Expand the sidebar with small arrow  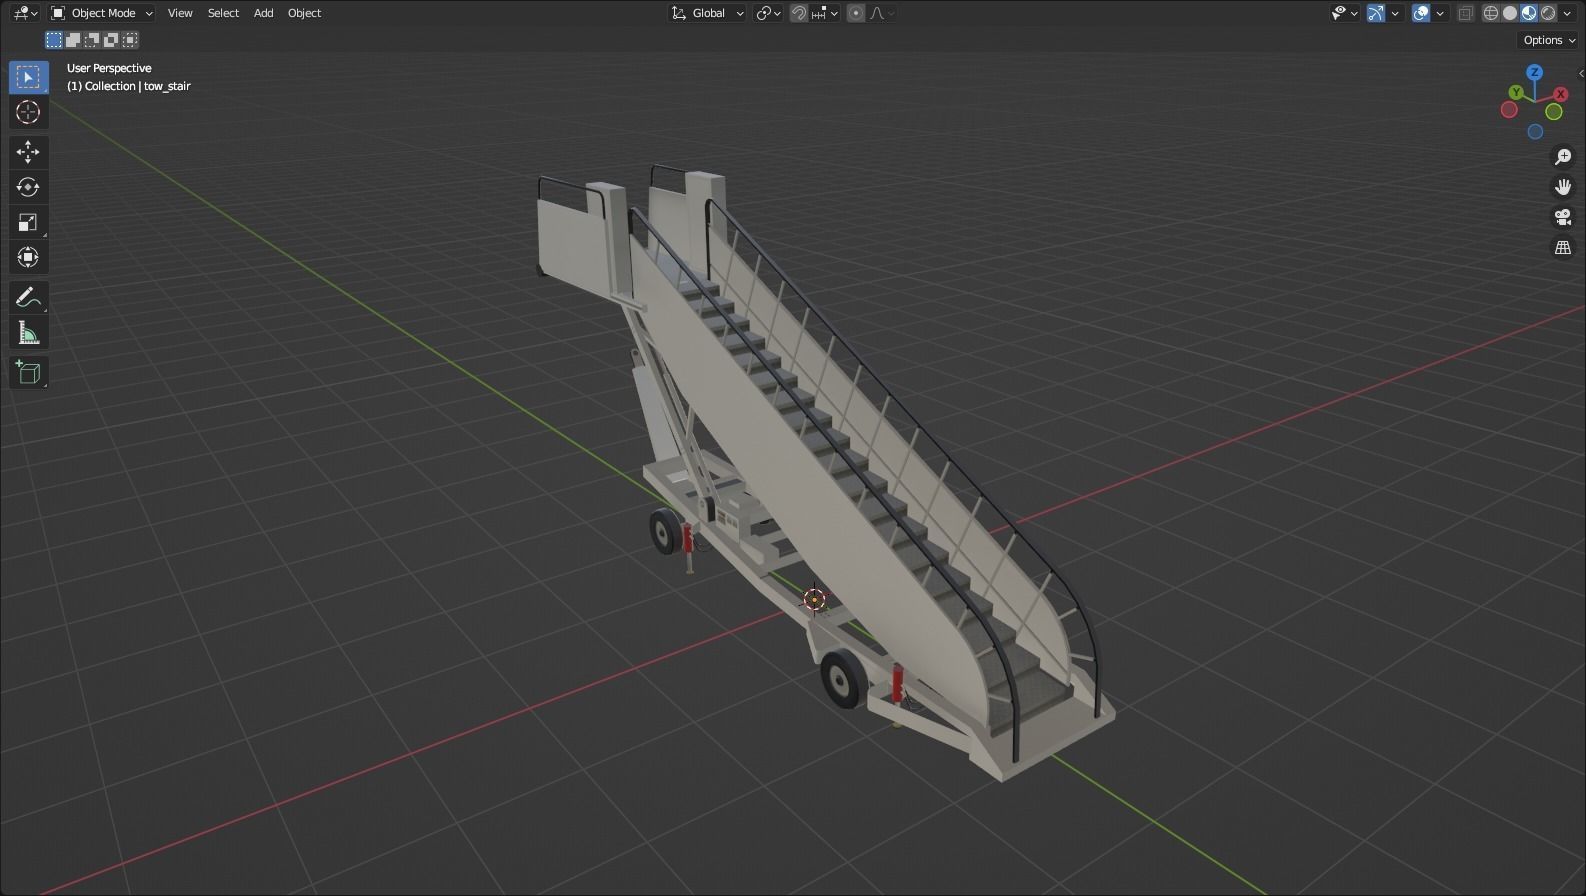(x=1580, y=73)
